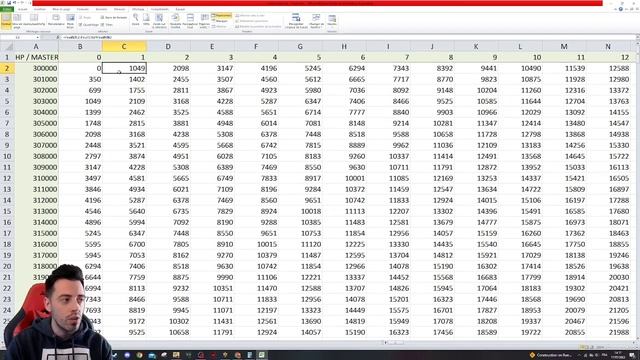Image resolution: width=640 pixels, height=360 pixels.
Task: Click Réorganiser tout windows icon
Action: click(190, 21)
